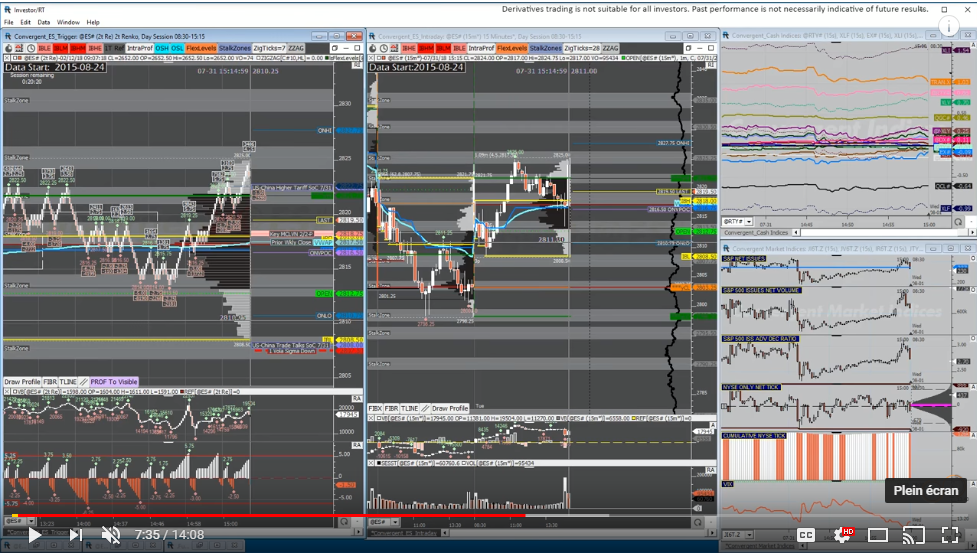Toggle IBHE button in Trigger chart toolbar

[95, 48]
